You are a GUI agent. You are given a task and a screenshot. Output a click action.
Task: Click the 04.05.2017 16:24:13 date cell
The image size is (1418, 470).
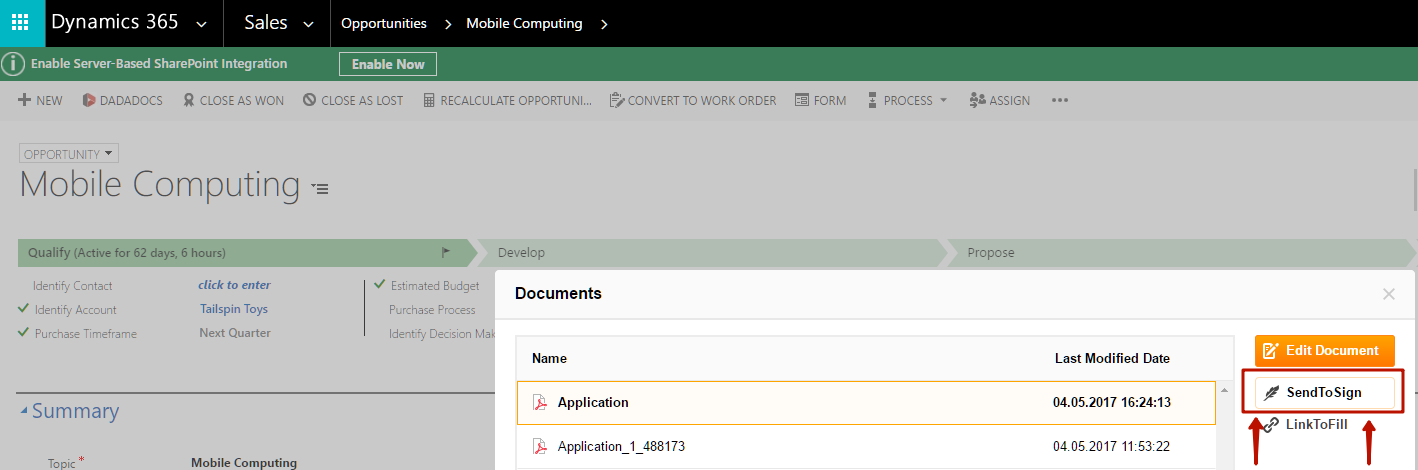click(x=1111, y=402)
